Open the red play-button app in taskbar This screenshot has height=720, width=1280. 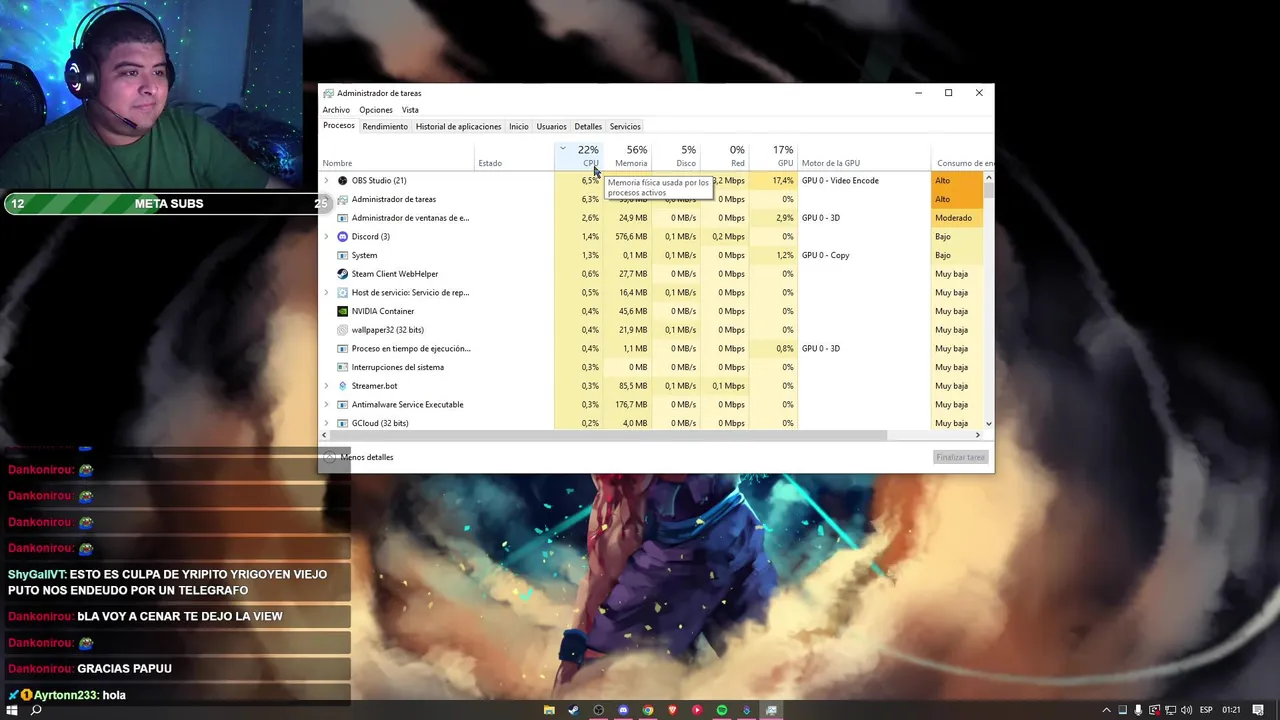[697, 710]
